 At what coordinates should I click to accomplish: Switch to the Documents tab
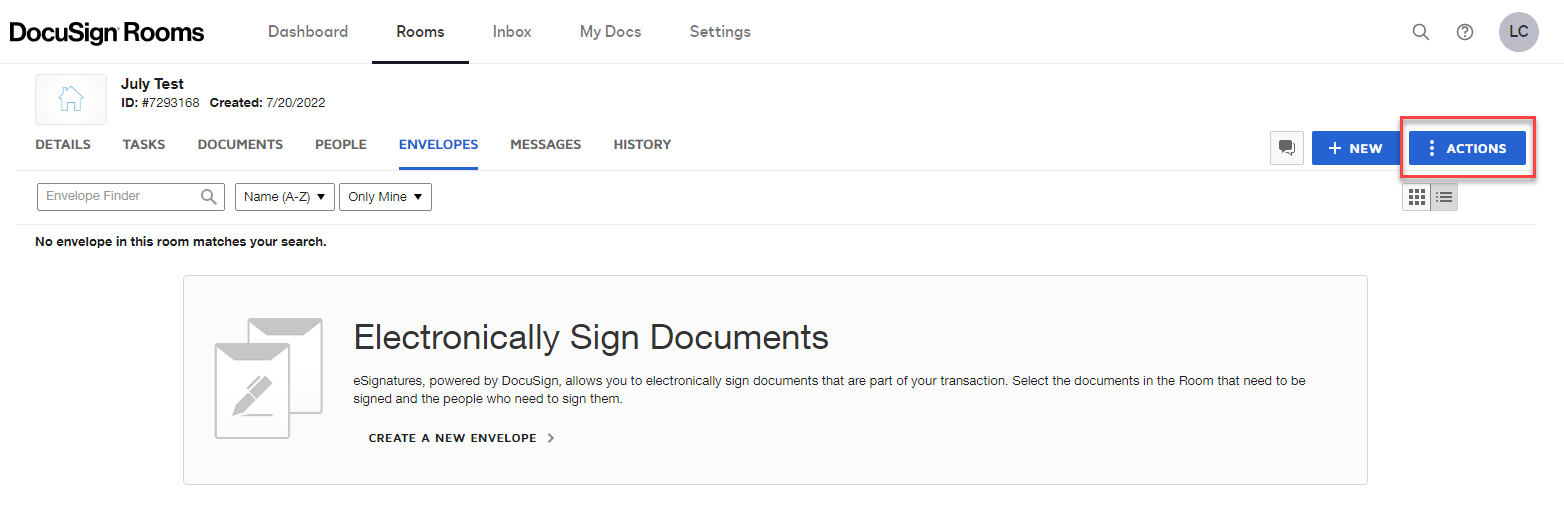pos(240,145)
